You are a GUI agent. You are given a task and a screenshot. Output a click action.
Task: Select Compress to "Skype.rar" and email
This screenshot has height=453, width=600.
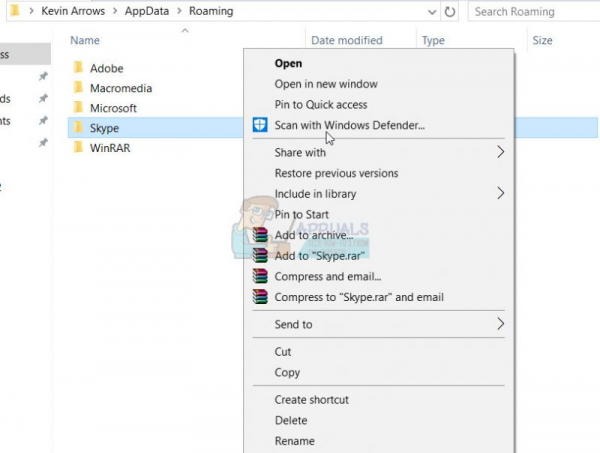click(359, 297)
